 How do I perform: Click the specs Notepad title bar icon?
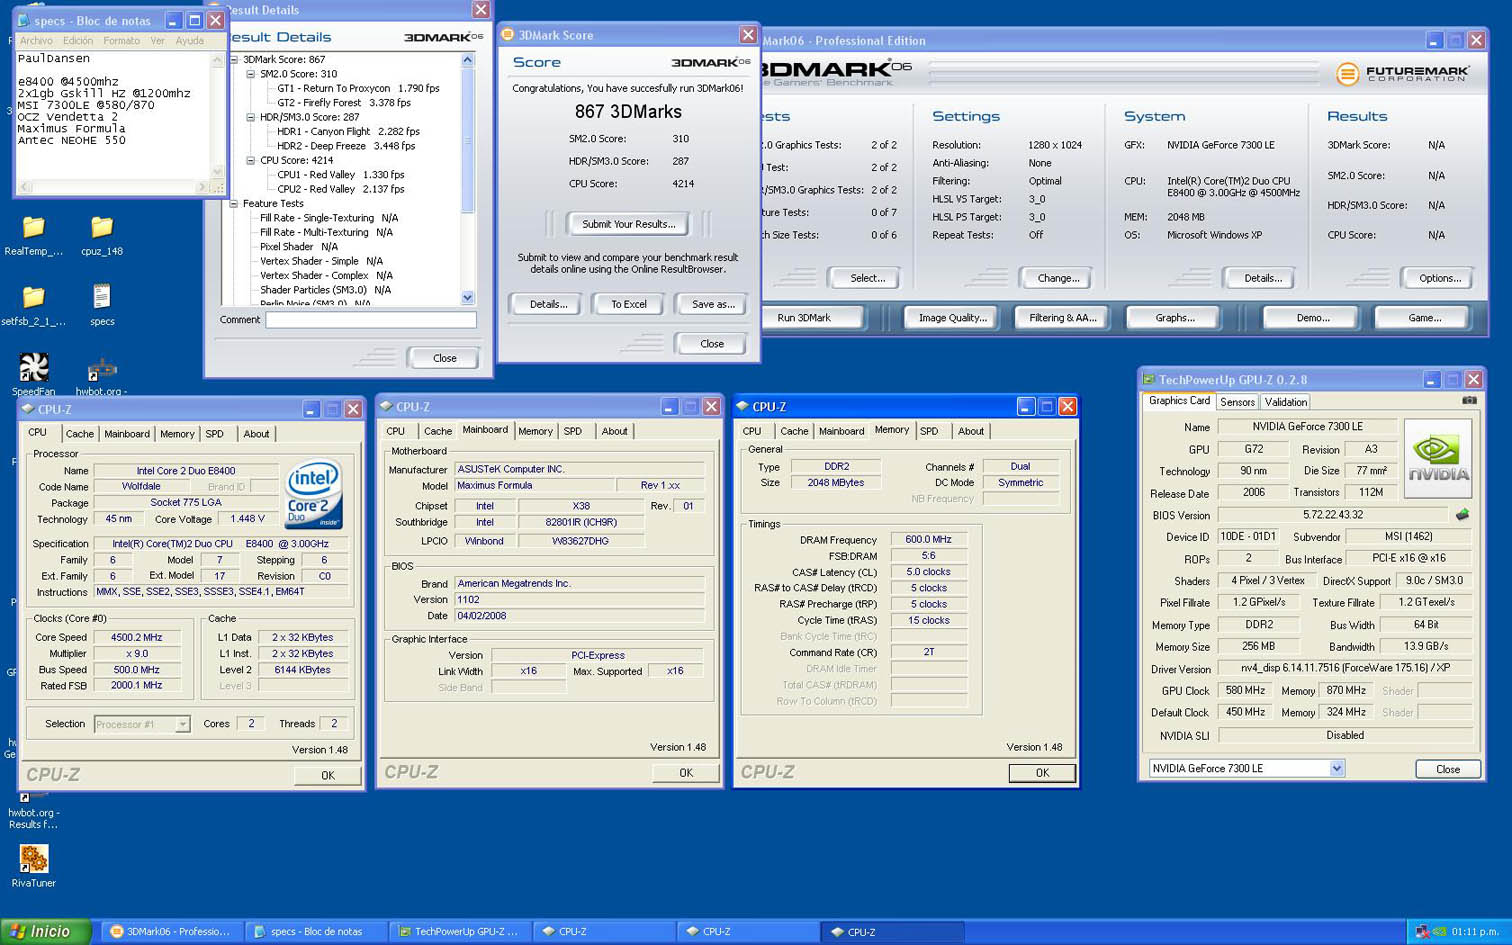24,20
